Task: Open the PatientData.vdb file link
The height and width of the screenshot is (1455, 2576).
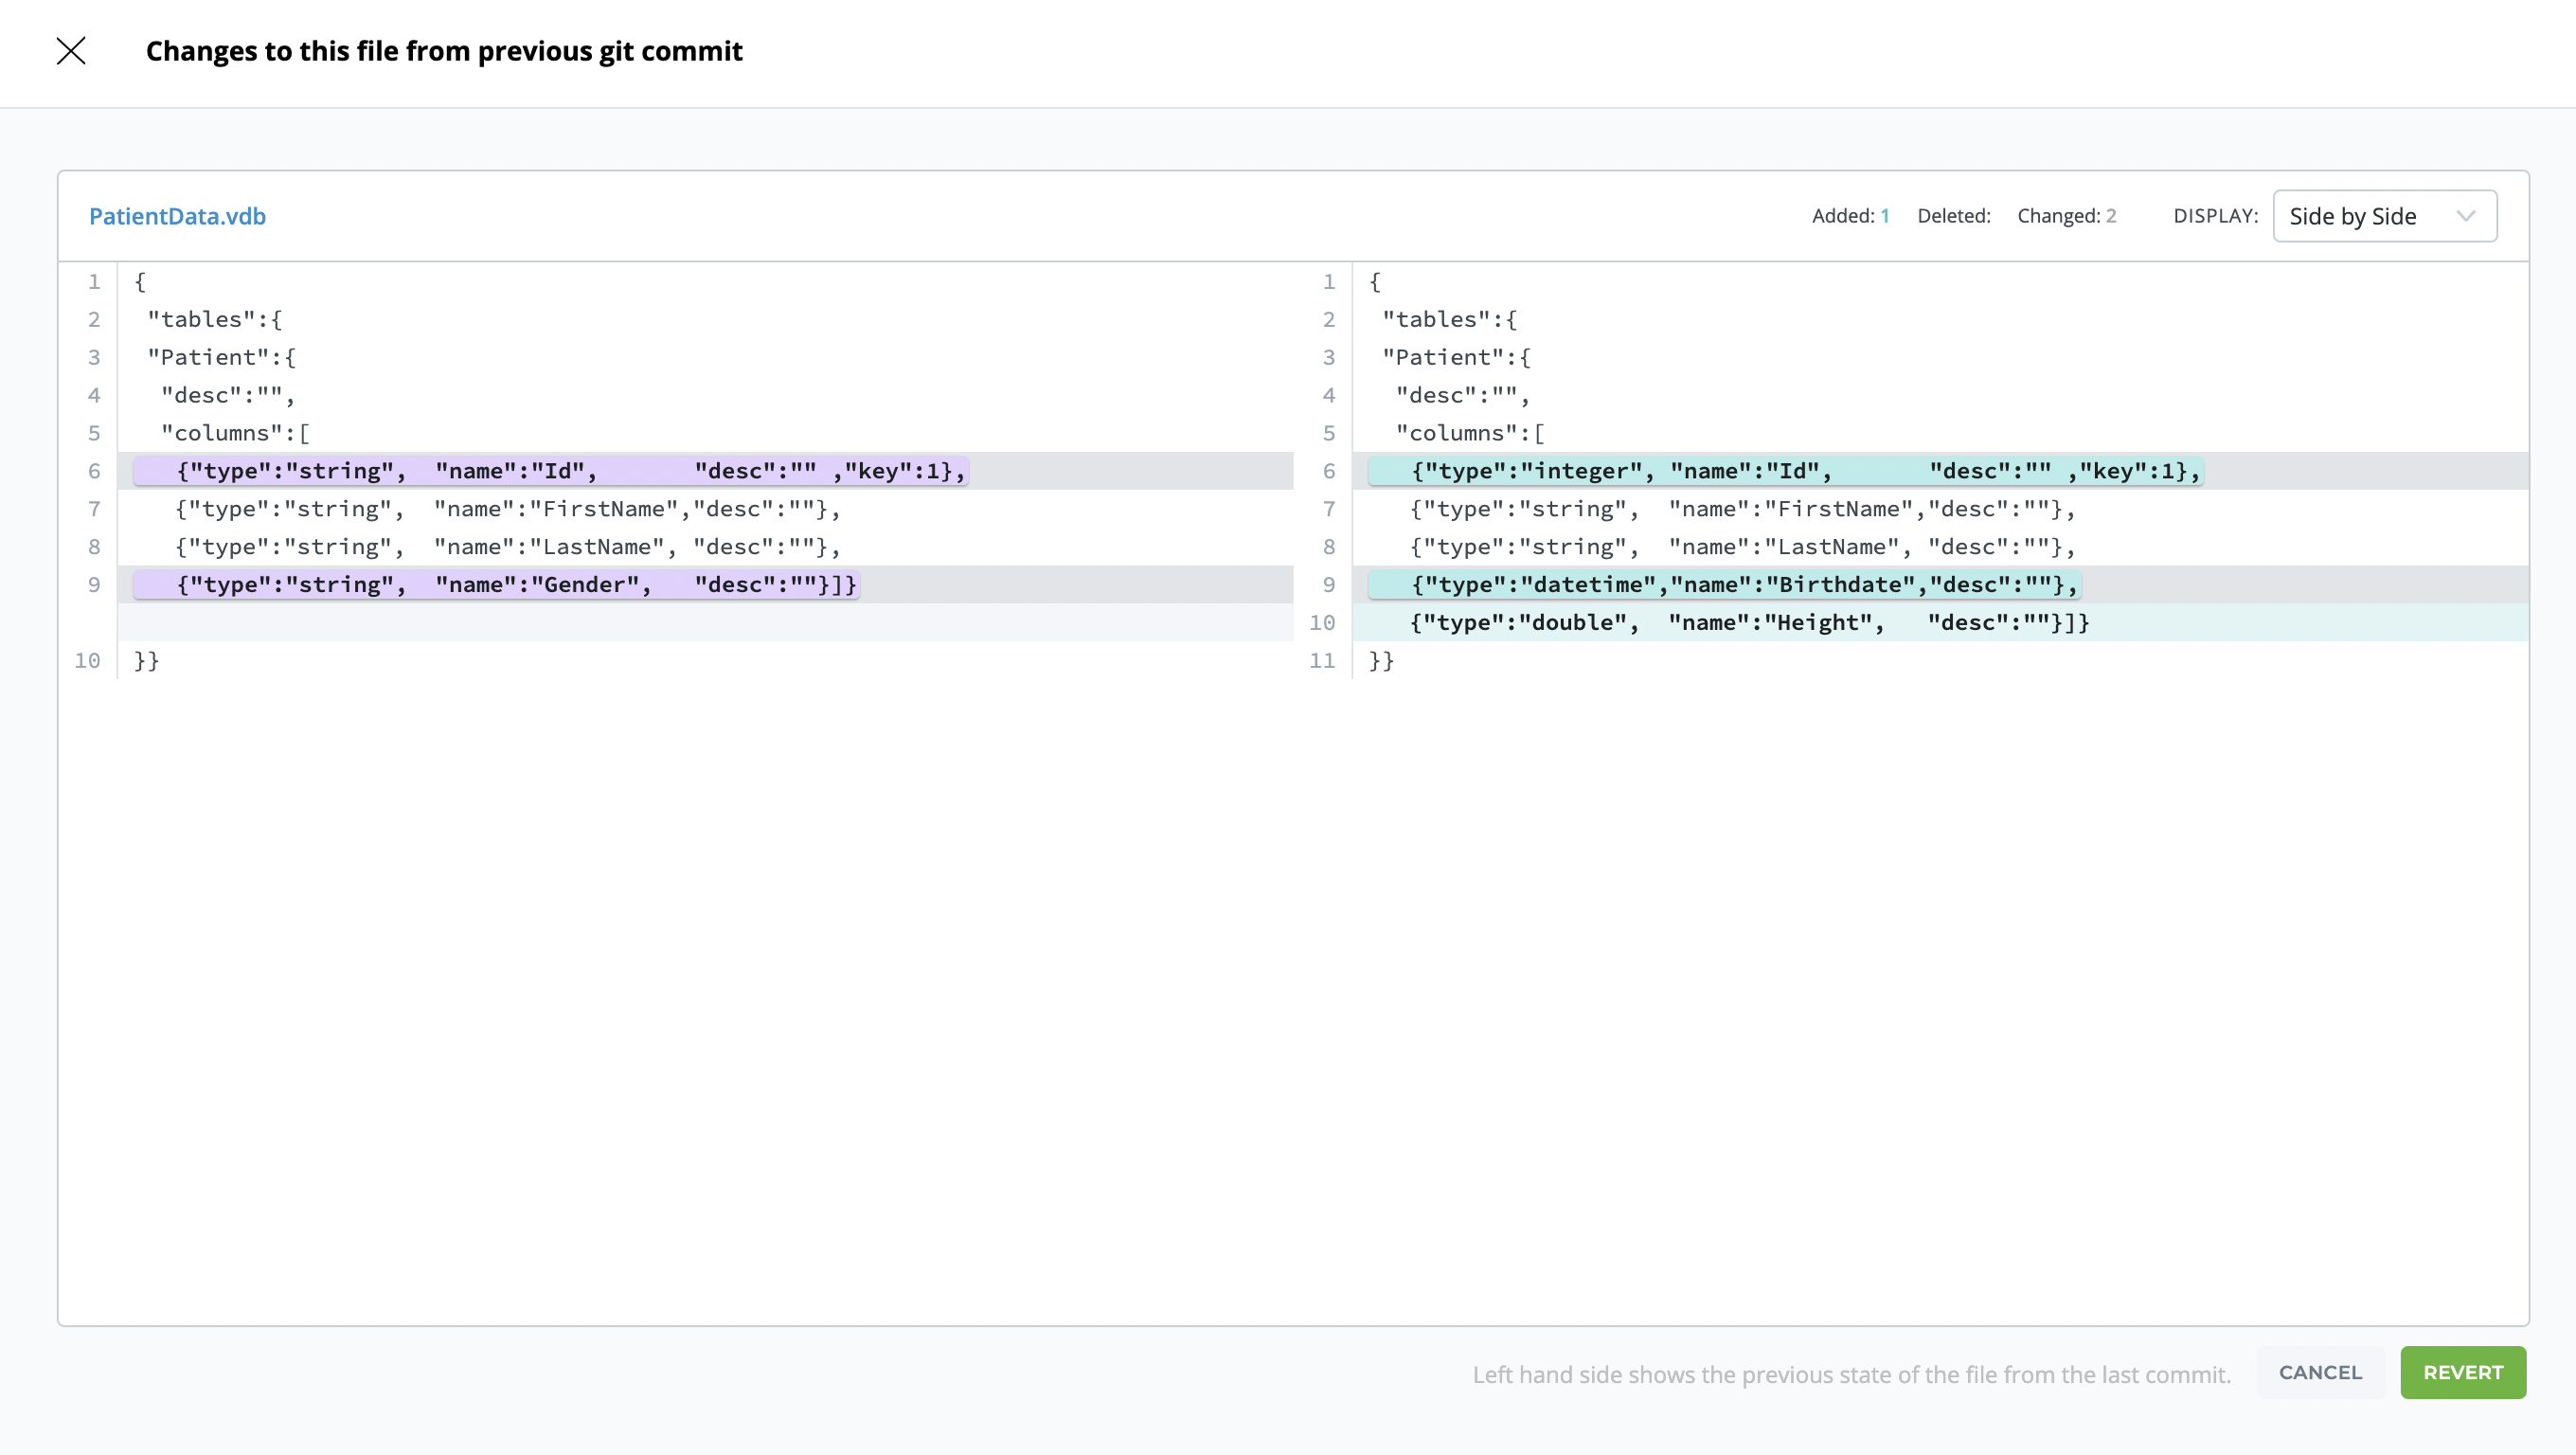Action: tap(177, 216)
